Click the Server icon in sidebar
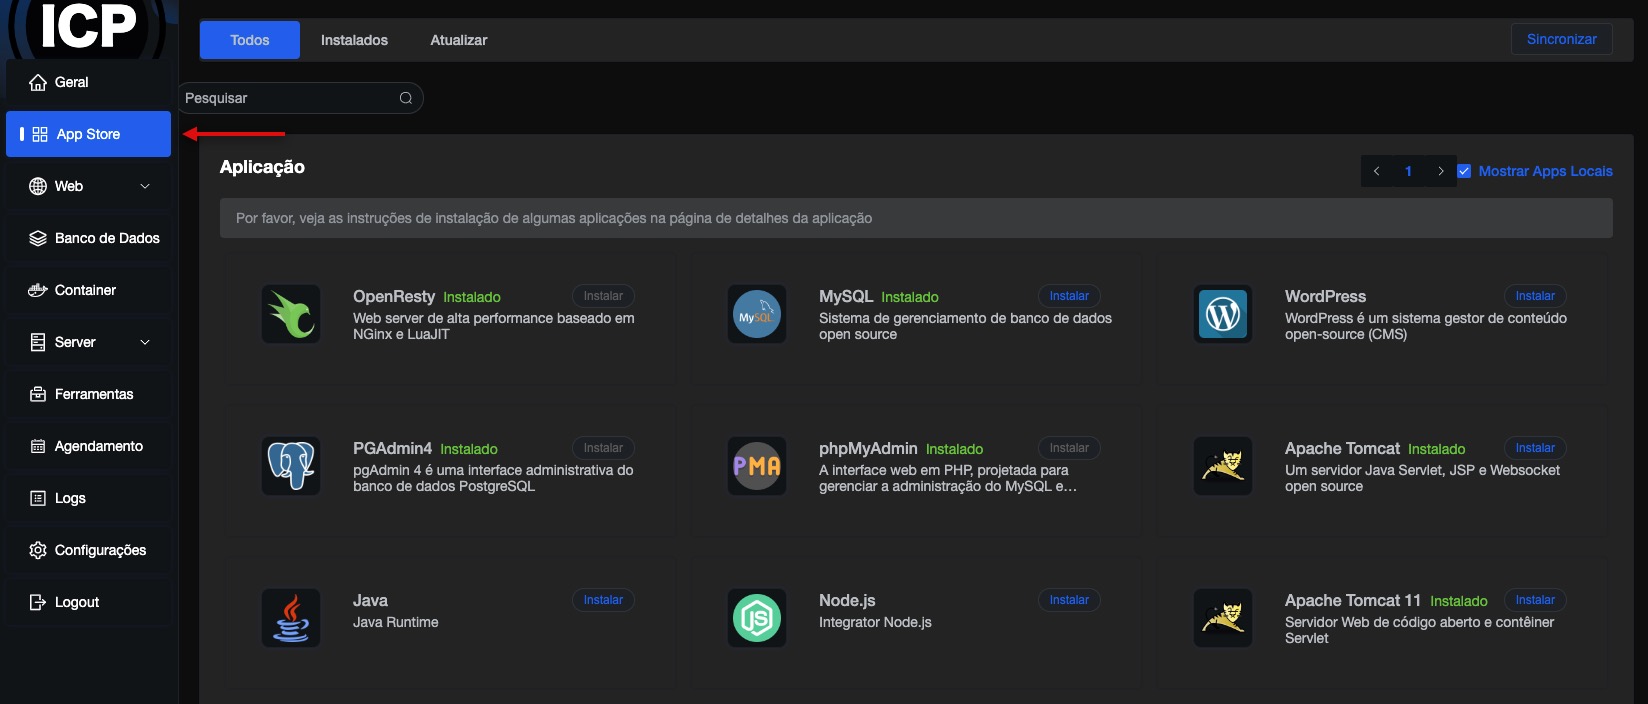The image size is (1648, 704). point(38,342)
